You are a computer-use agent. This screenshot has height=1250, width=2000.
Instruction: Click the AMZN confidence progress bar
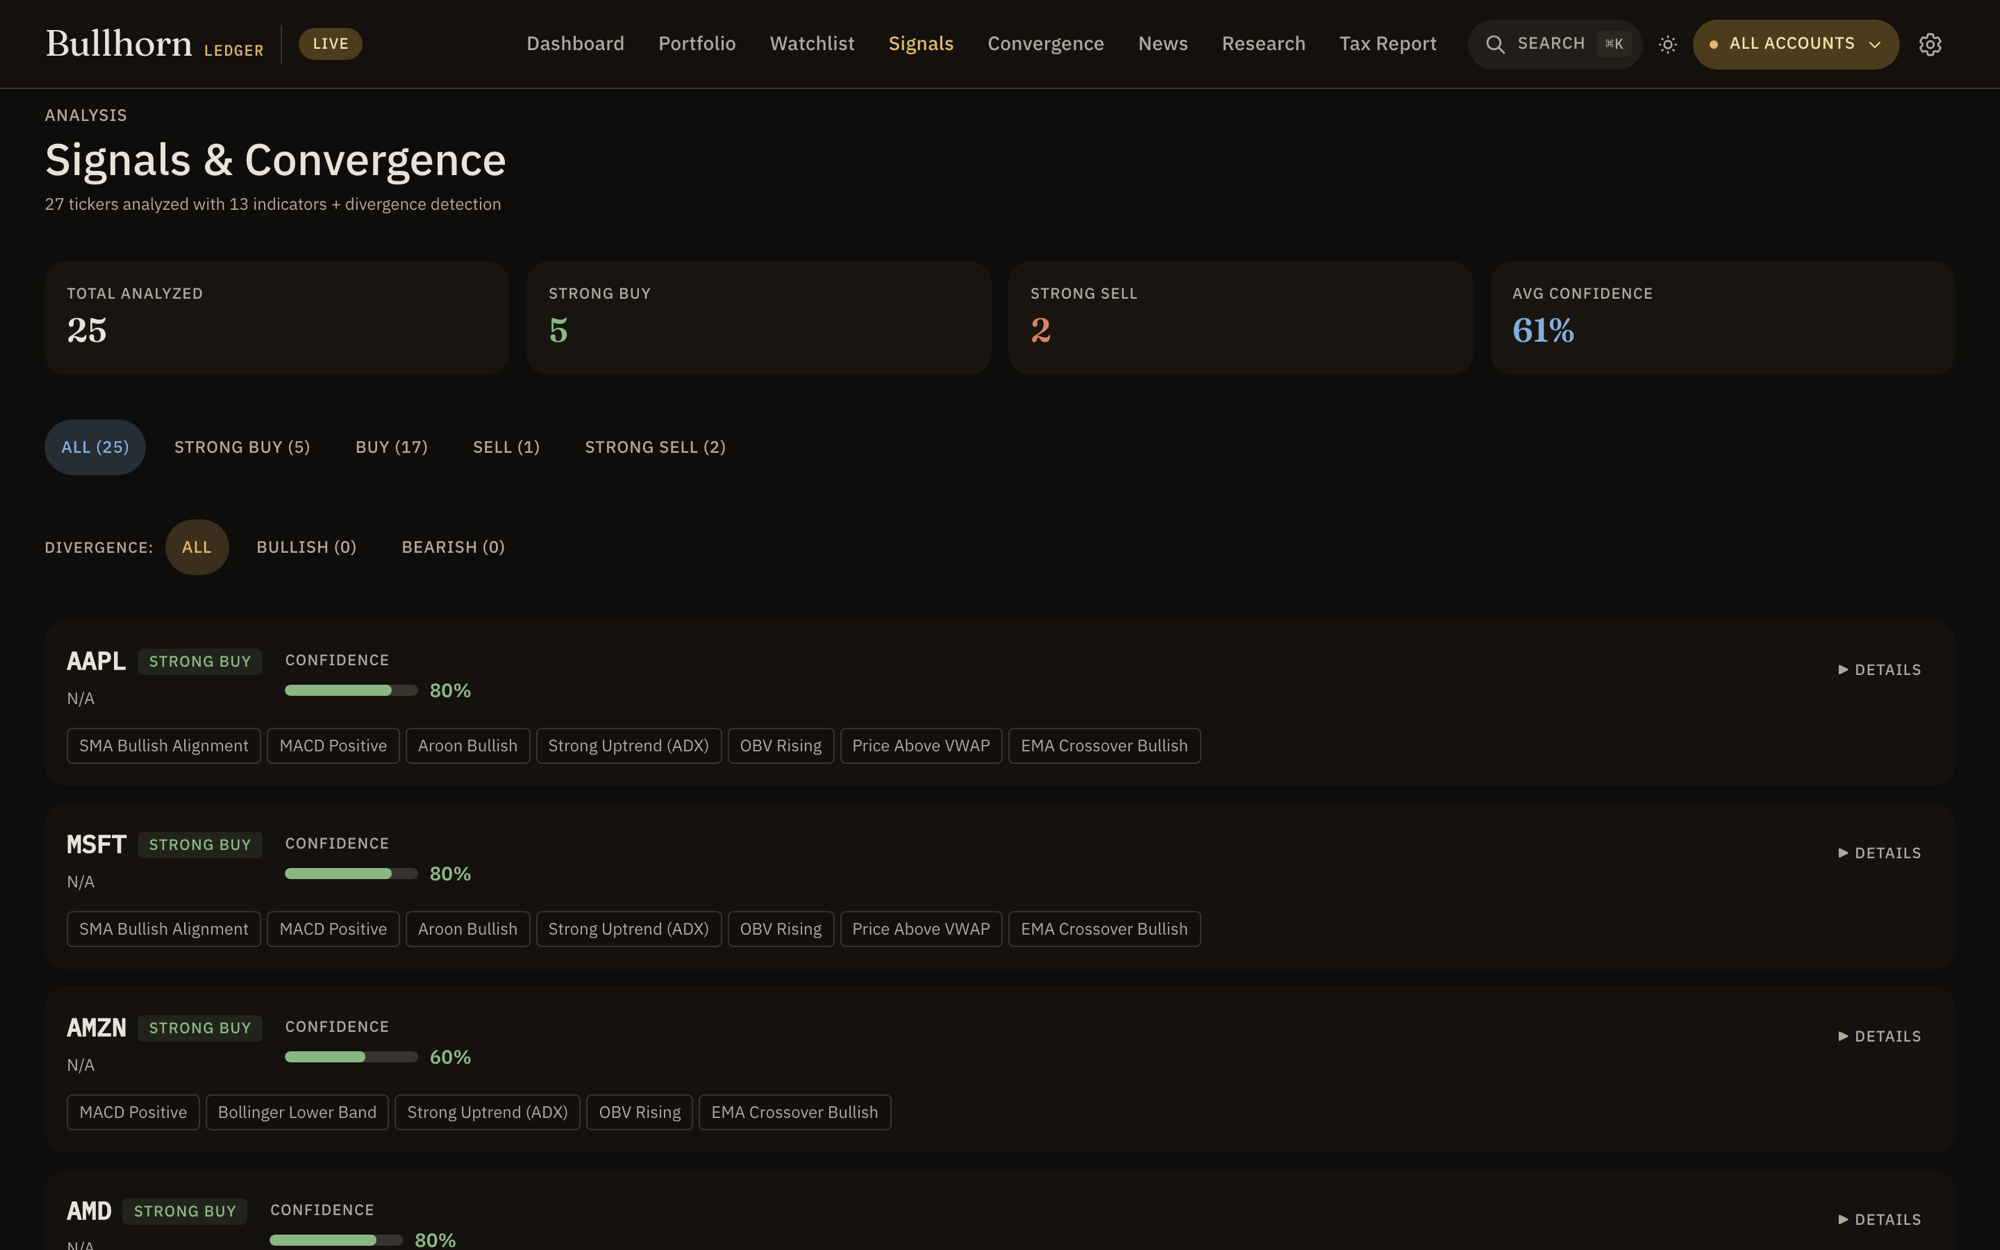351,1056
